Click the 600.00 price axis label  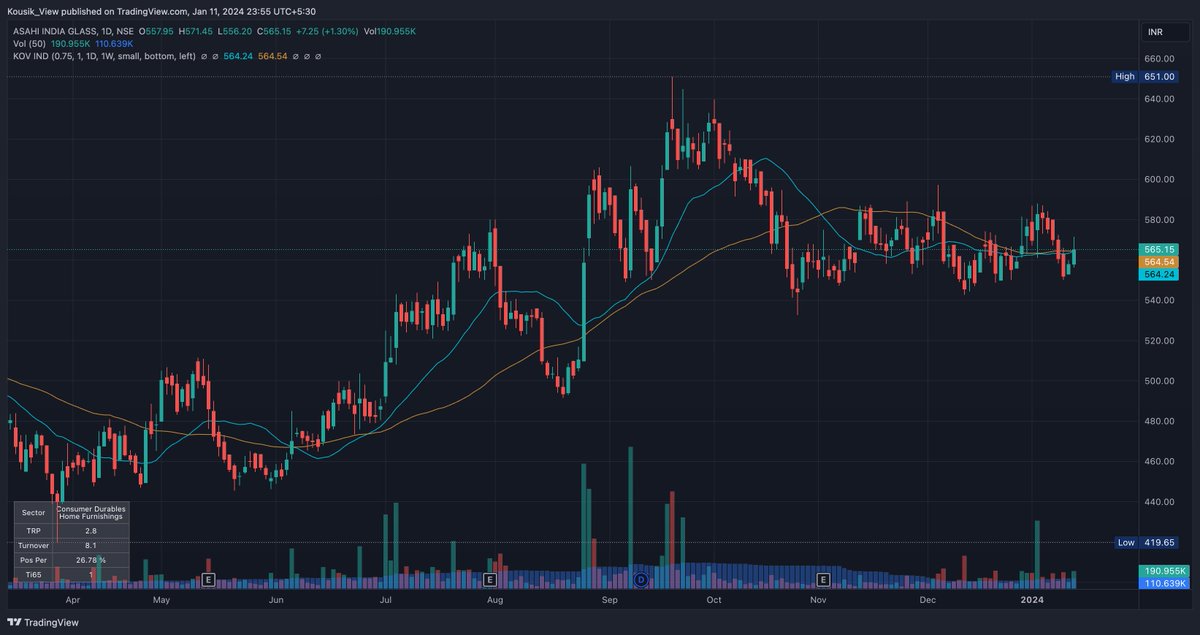[1160, 179]
